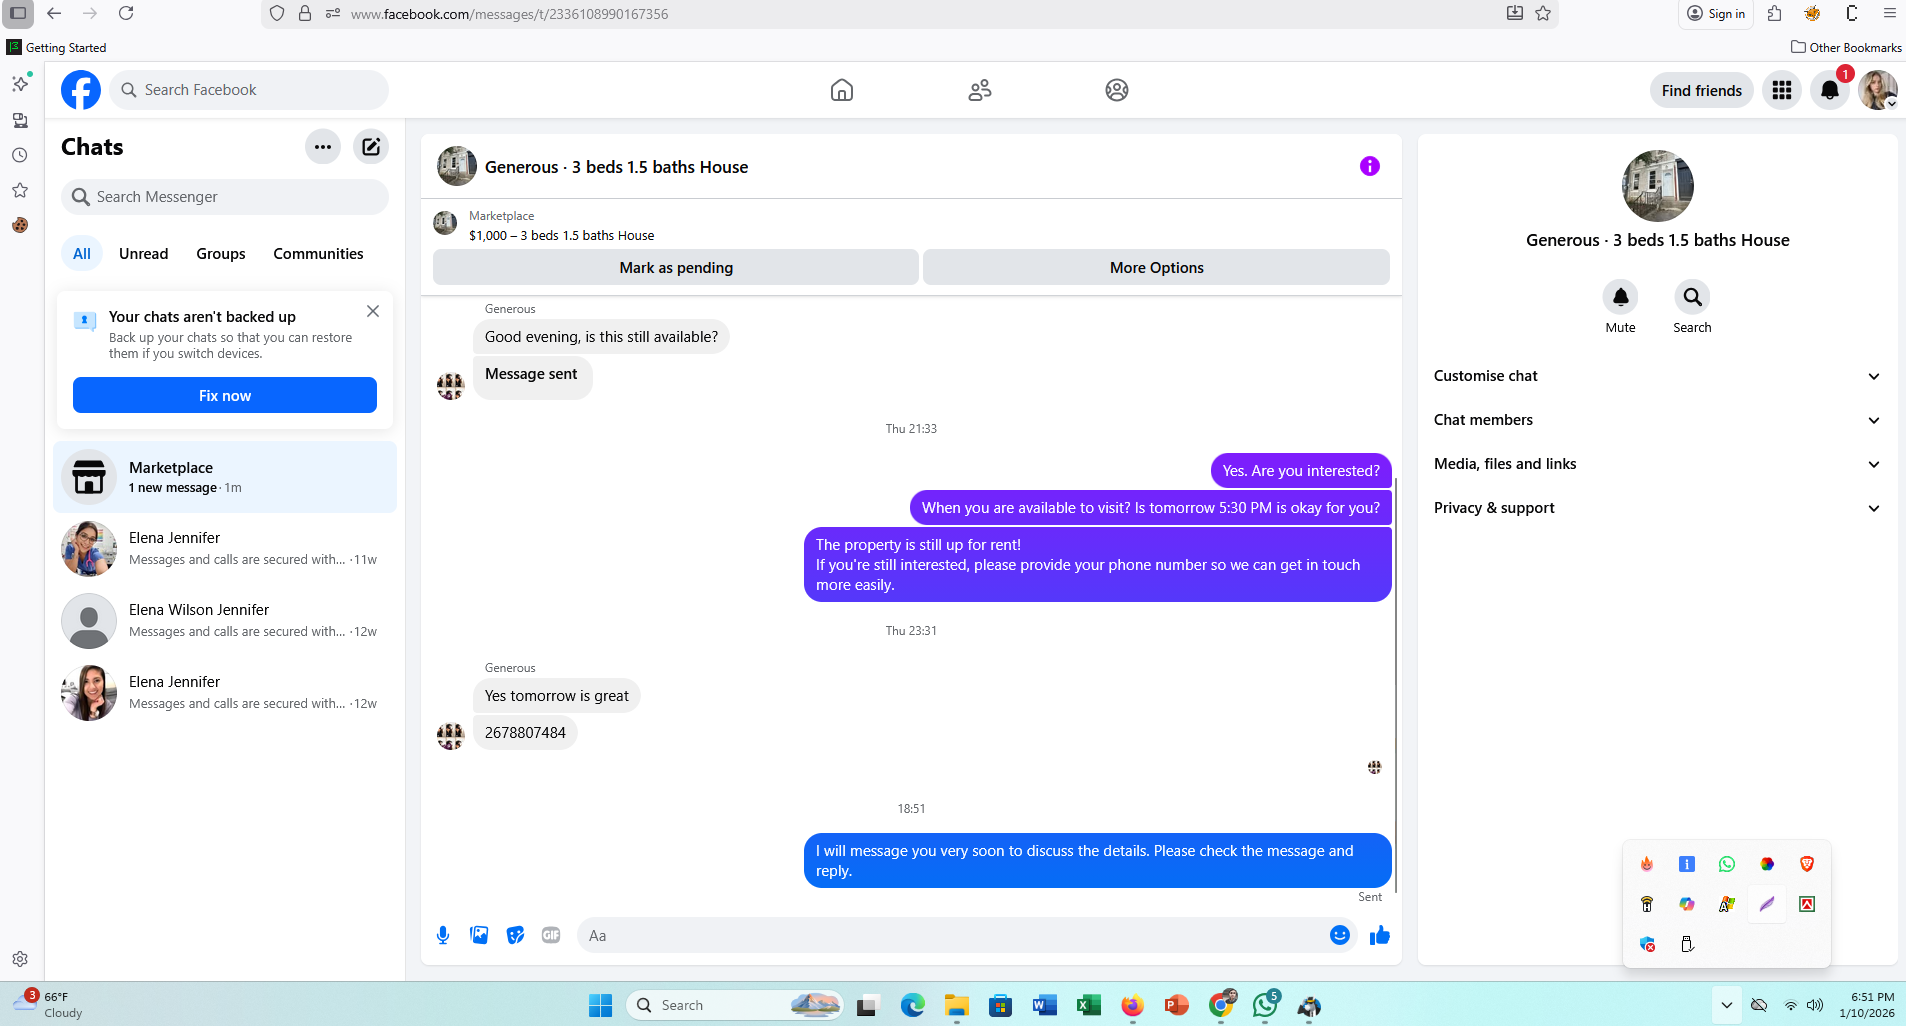Image resolution: width=1906 pixels, height=1026 pixels.
Task: Click the Windows Start button
Action: (600, 1005)
